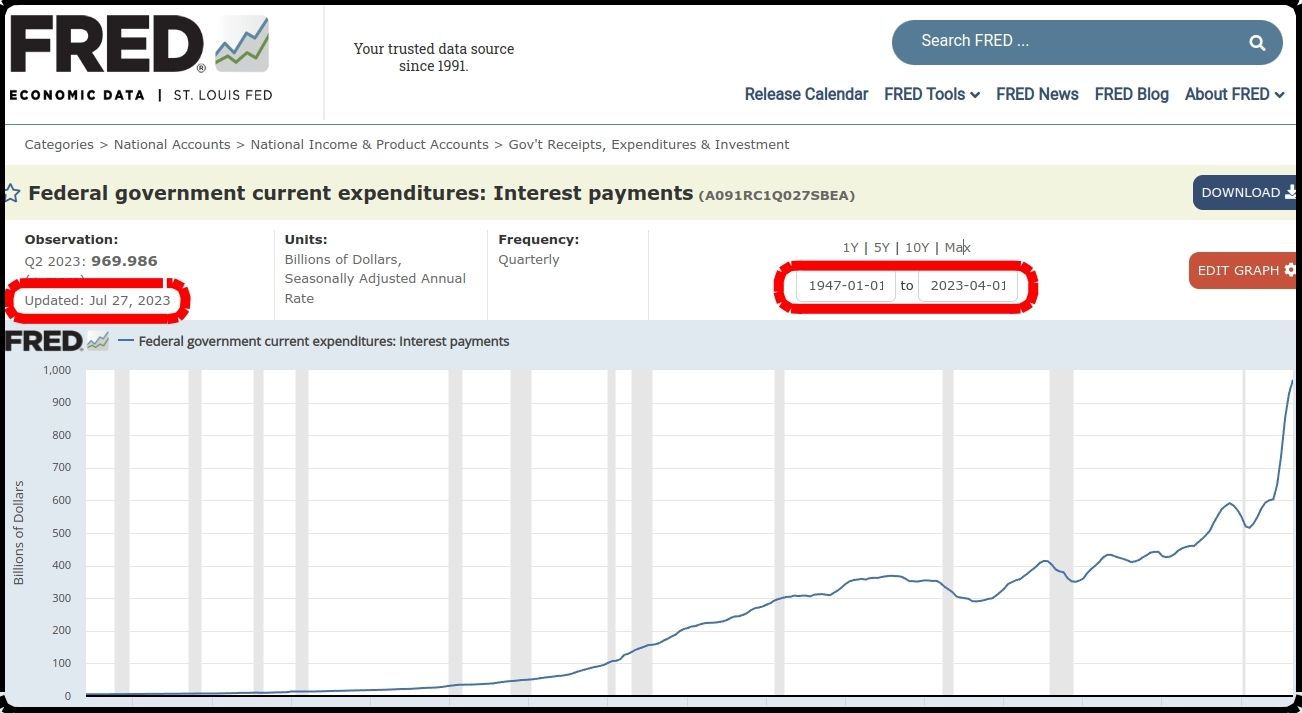Click the ECONOMIC DATA tagline text
Image resolution: width=1302 pixels, height=713 pixels.
coord(77,95)
